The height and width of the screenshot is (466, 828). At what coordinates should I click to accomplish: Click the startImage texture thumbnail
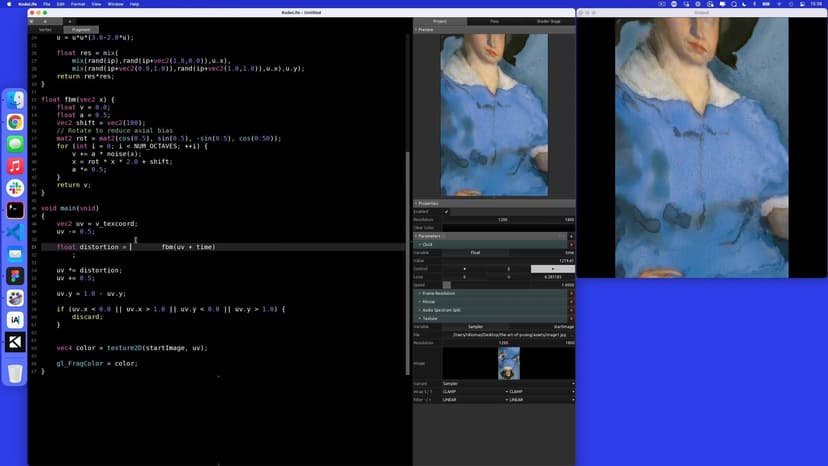click(x=508, y=362)
